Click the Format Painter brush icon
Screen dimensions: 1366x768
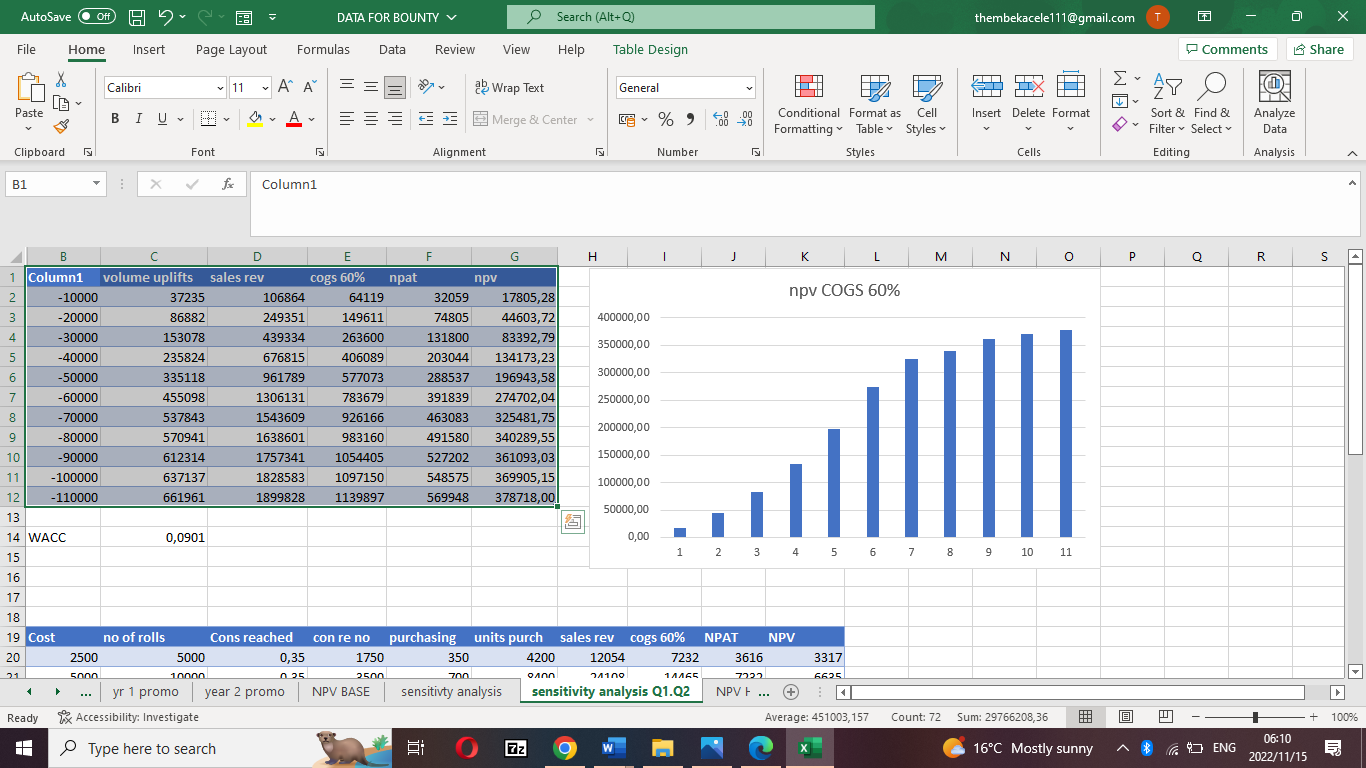point(61,127)
